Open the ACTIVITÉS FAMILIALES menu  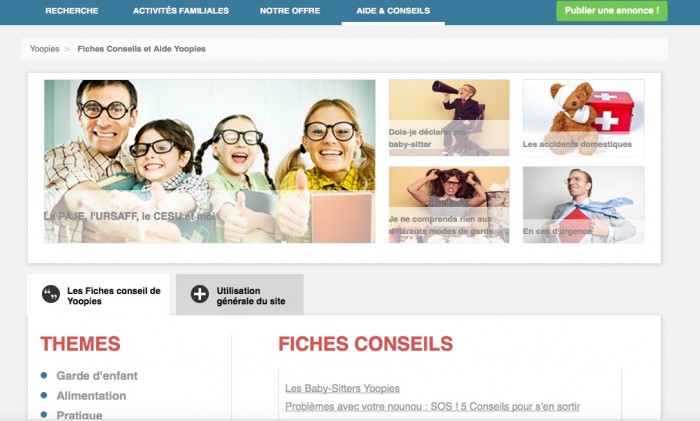181,11
